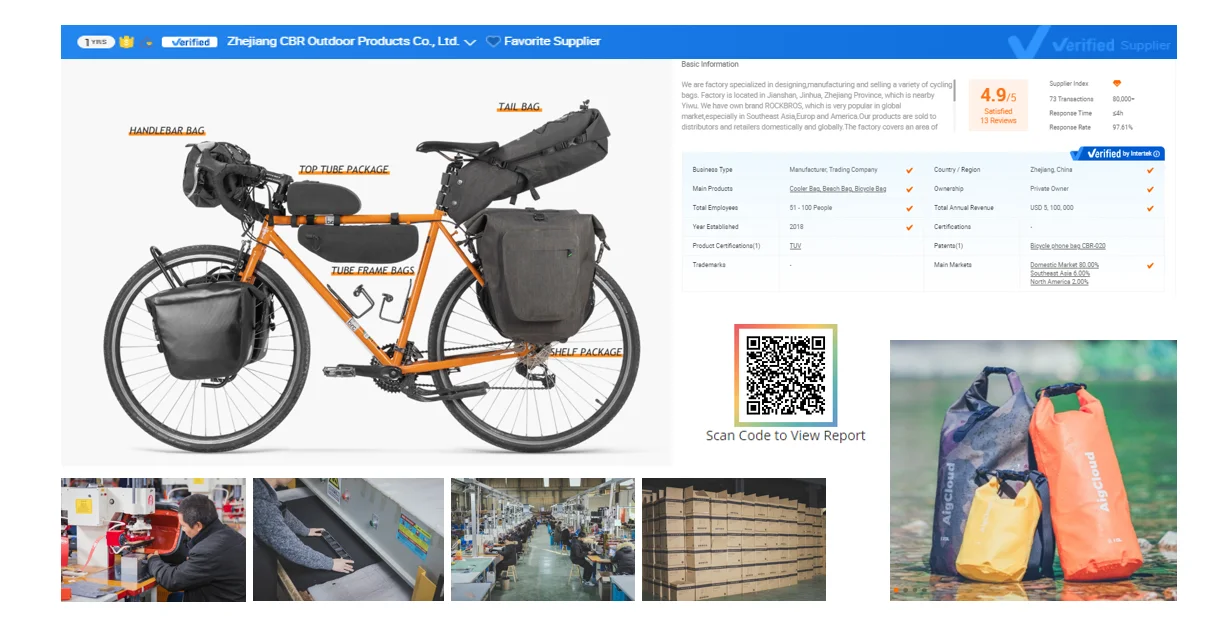
Task: Open the factory production line thumbnail
Action: 543,540
